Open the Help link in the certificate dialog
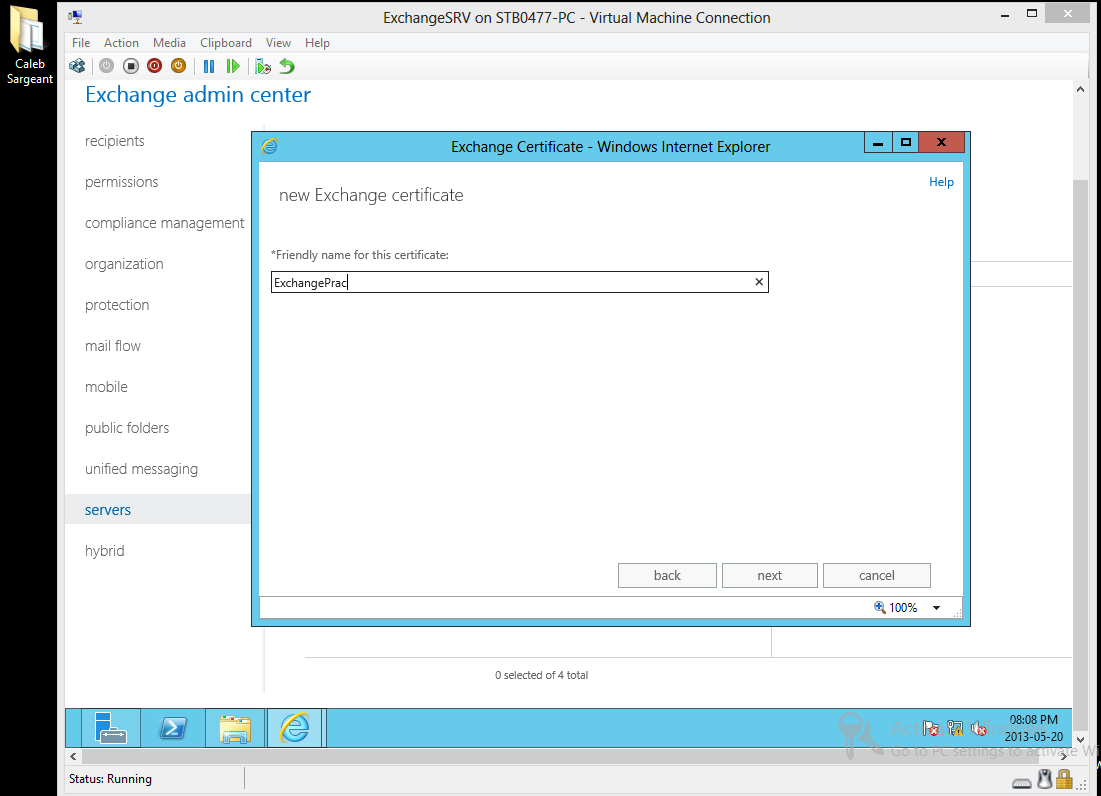The height and width of the screenshot is (796, 1101). click(x=941, y=182)
